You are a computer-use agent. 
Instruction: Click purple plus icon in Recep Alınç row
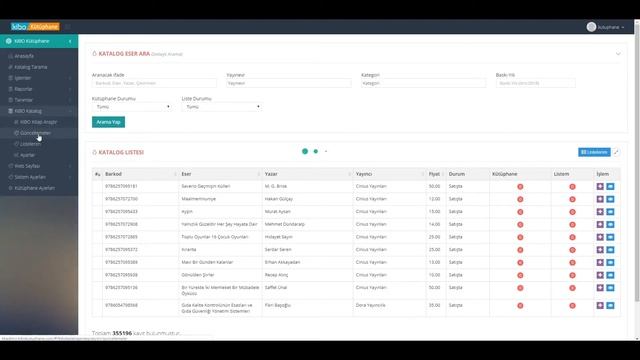pos(600,275)
